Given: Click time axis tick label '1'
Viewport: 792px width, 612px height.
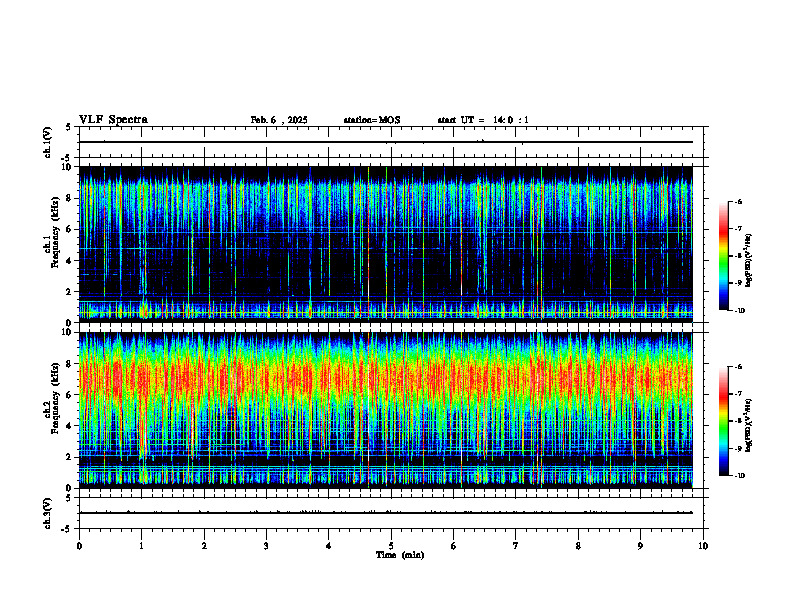Looking at the screenshot, I should click(x=141, y=546).
